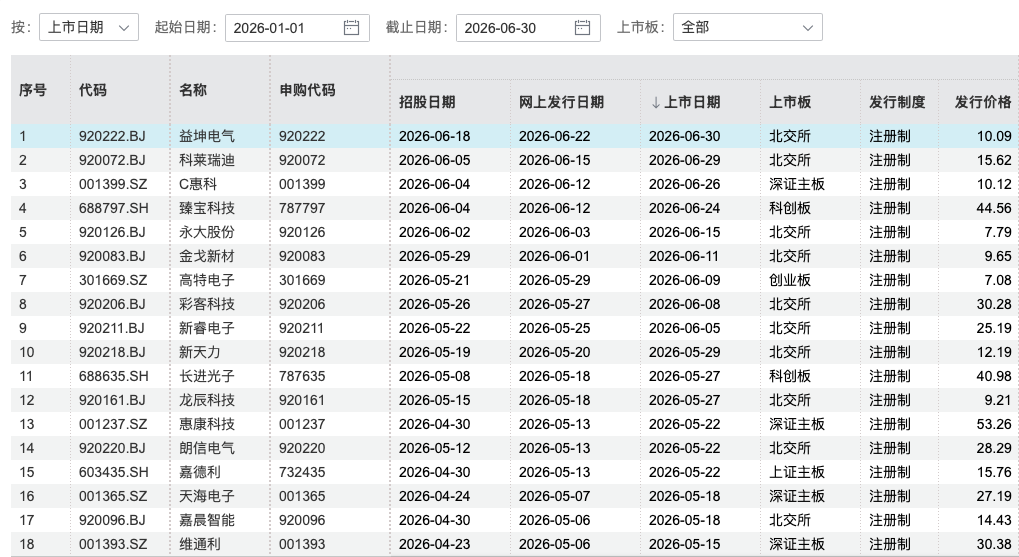Viewport: 1019px width, 557px height.
Task: Select stock code 920222.BJ
Action: (112, 136)
